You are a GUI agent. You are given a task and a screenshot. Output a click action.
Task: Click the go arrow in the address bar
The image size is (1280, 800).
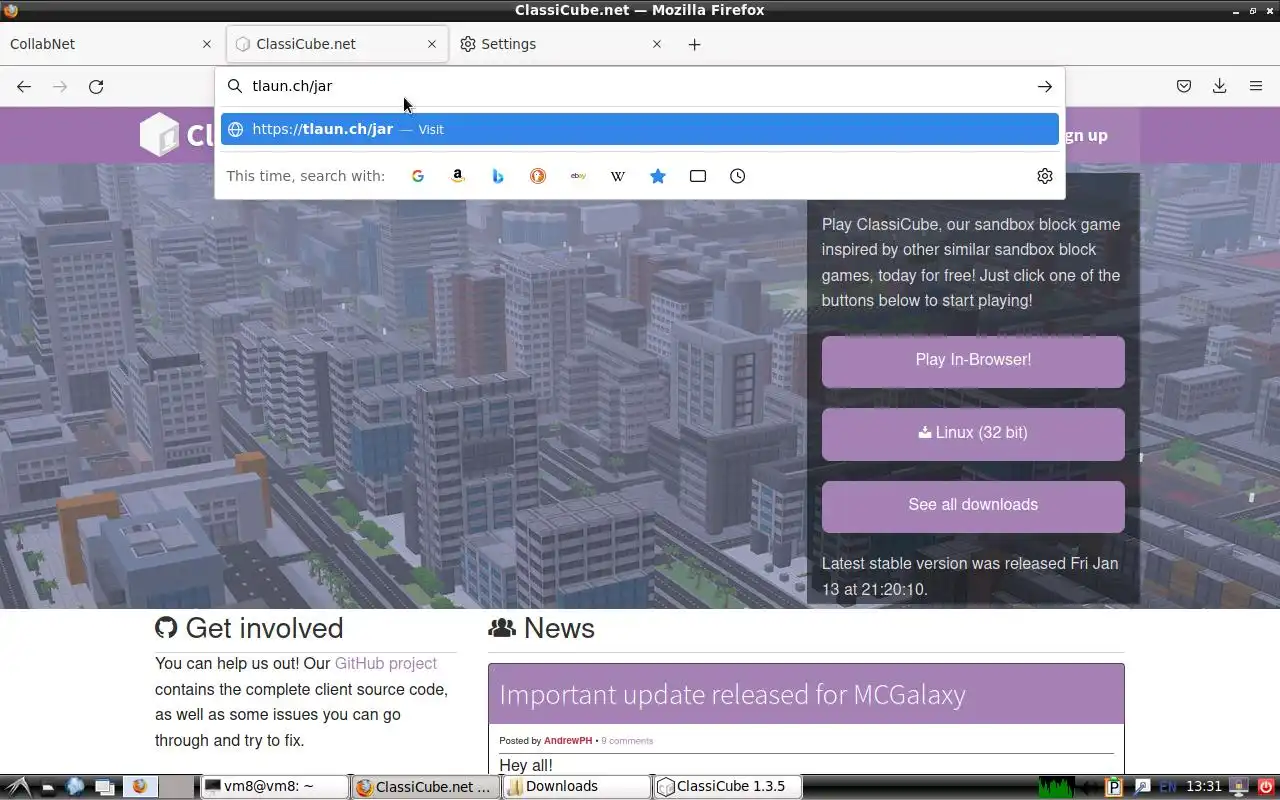point(1045,87)
